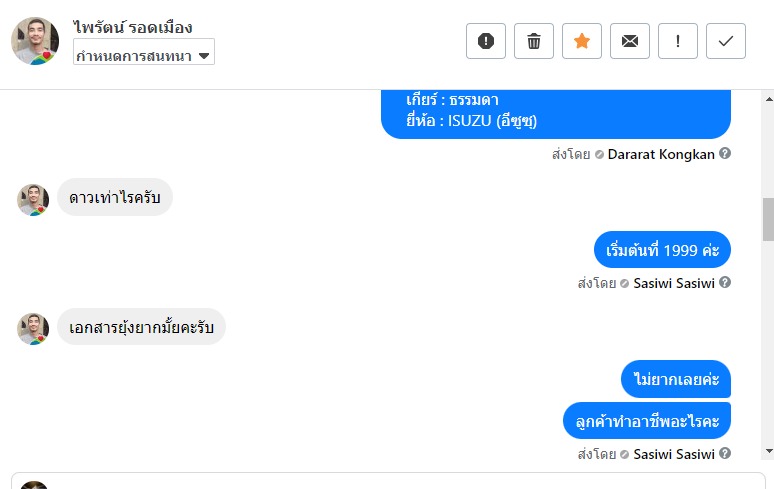
Task: Click the chat scrollbar thumb
Action: [x=767, y=219]
